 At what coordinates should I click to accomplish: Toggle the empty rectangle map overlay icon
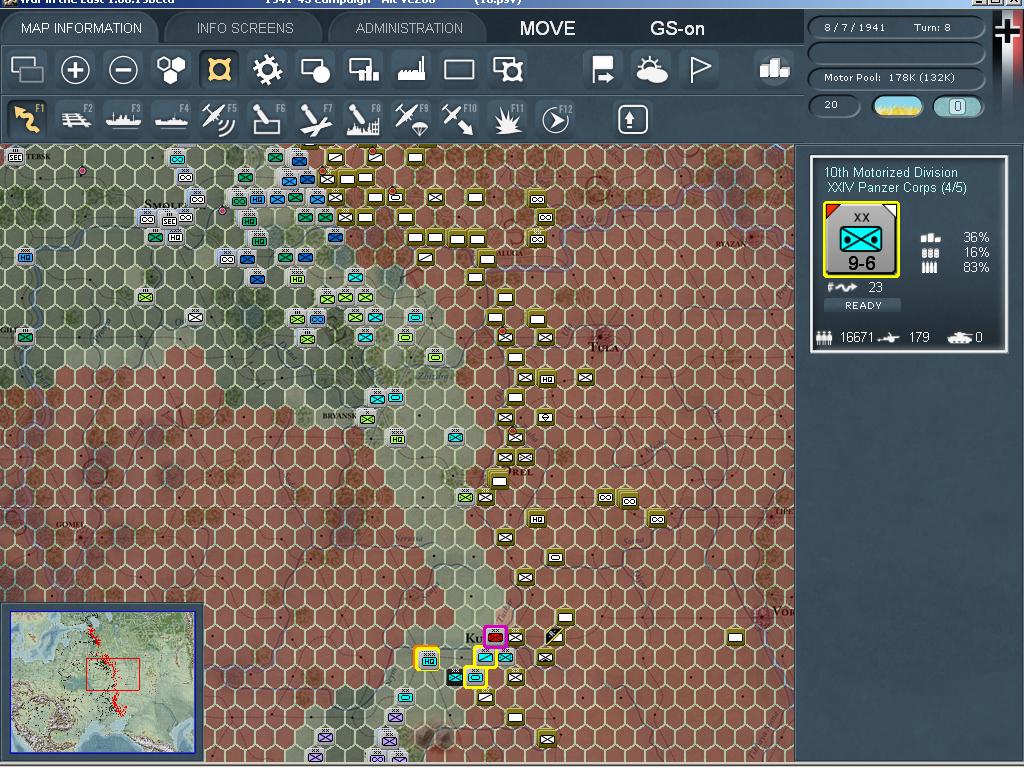(459, 69)
